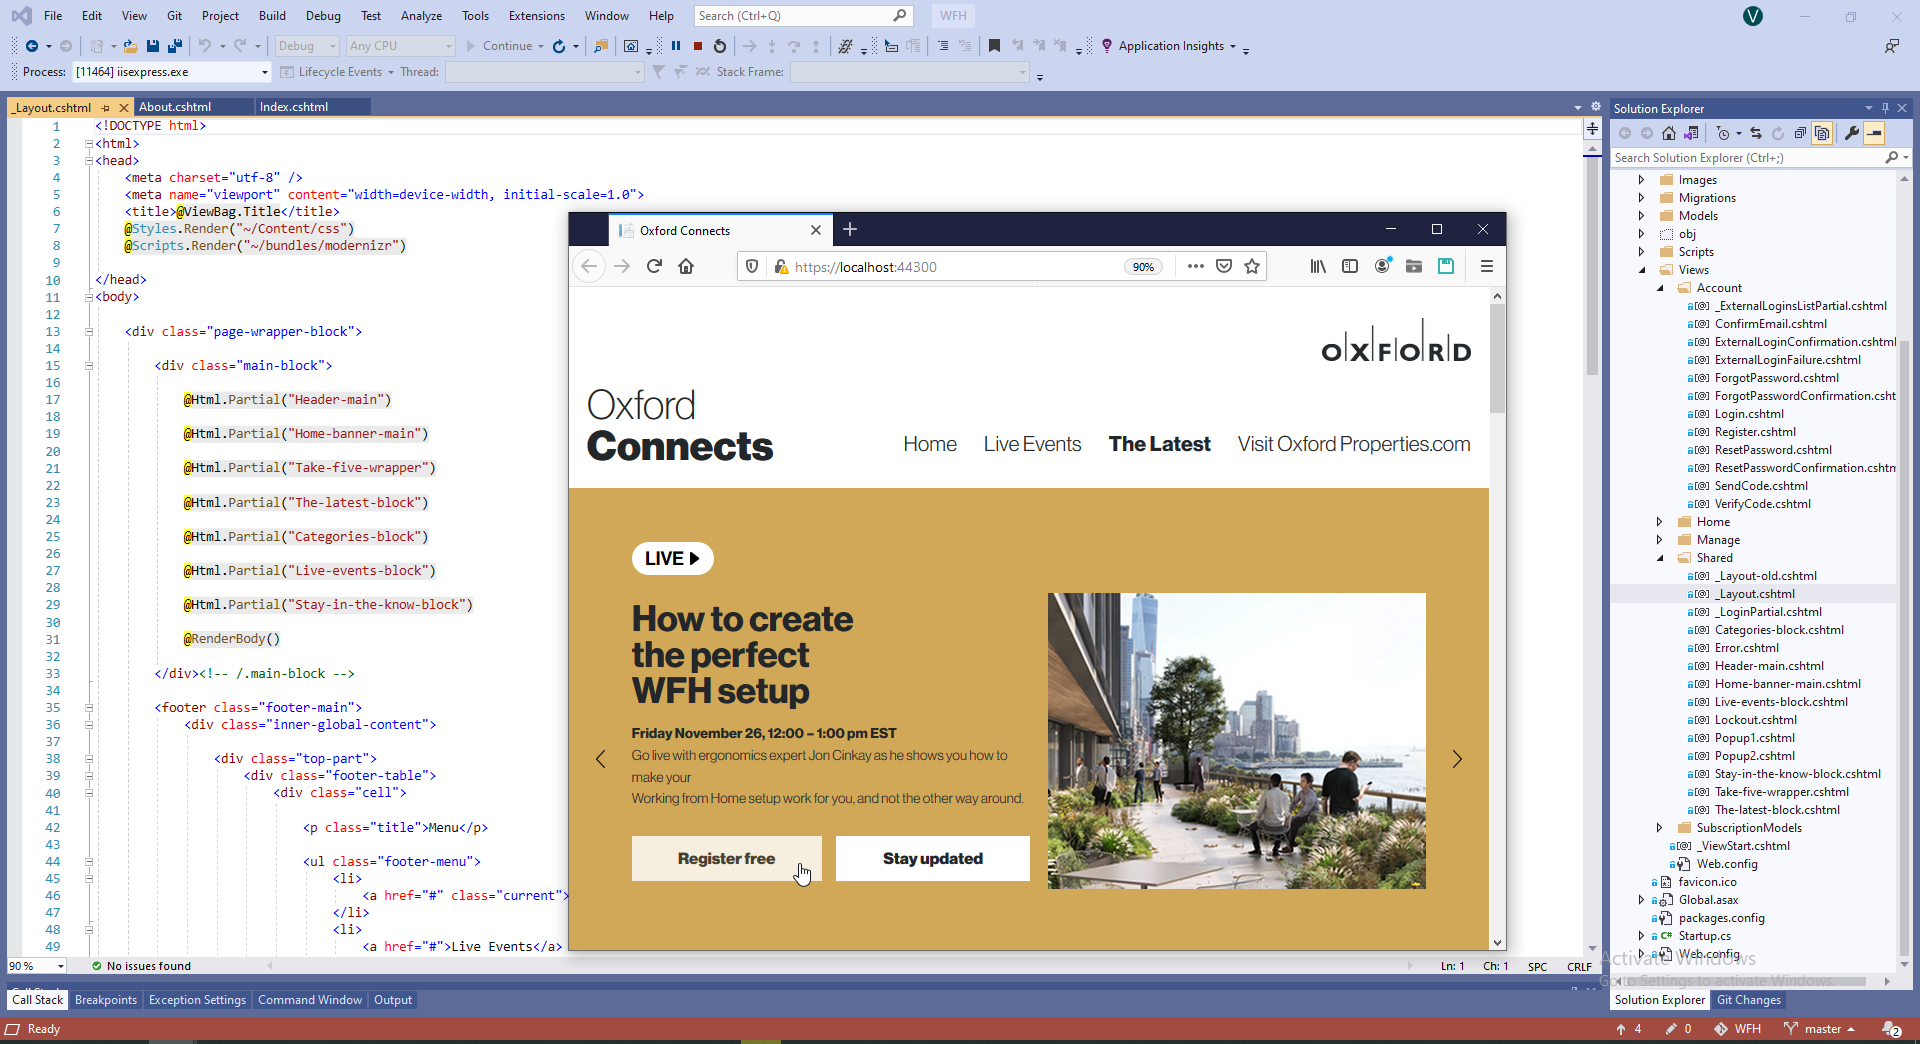Open the Git menu
Screen dimensions: 1920x1044
(175, 16)
